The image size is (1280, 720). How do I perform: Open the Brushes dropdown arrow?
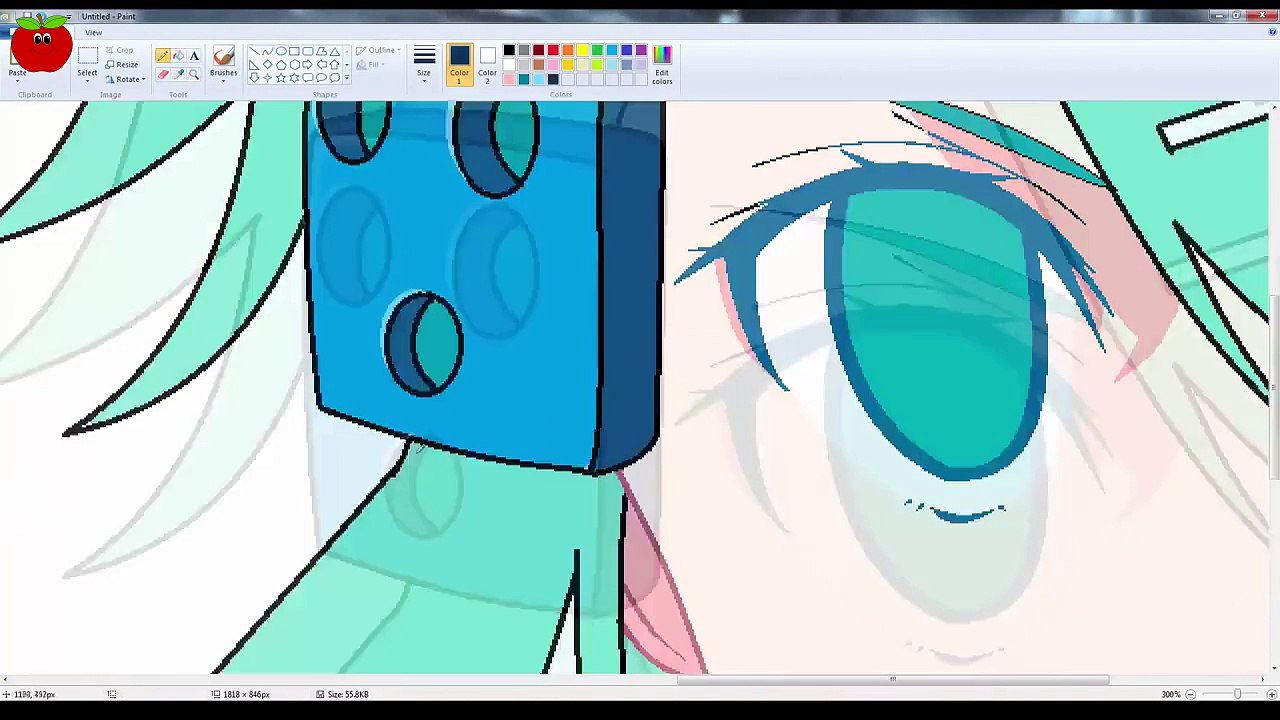coord(223,79)
